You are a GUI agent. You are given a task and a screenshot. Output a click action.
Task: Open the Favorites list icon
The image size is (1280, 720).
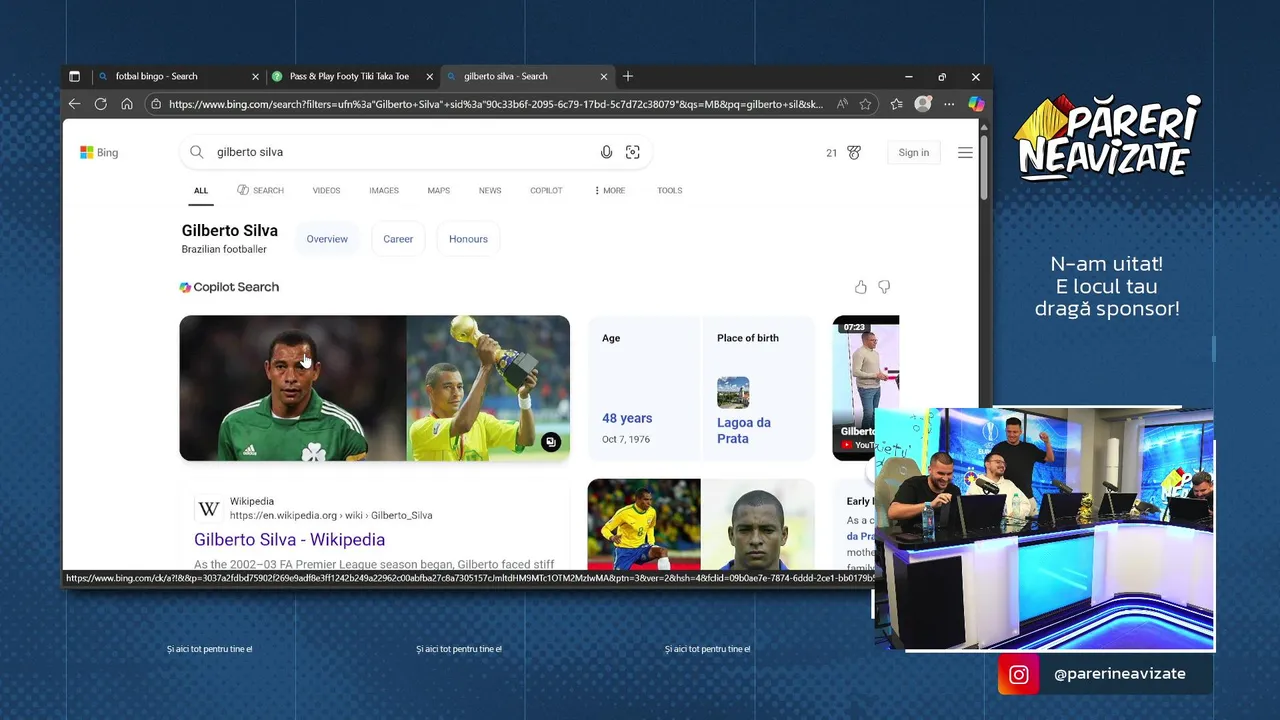tap(897, 104)
